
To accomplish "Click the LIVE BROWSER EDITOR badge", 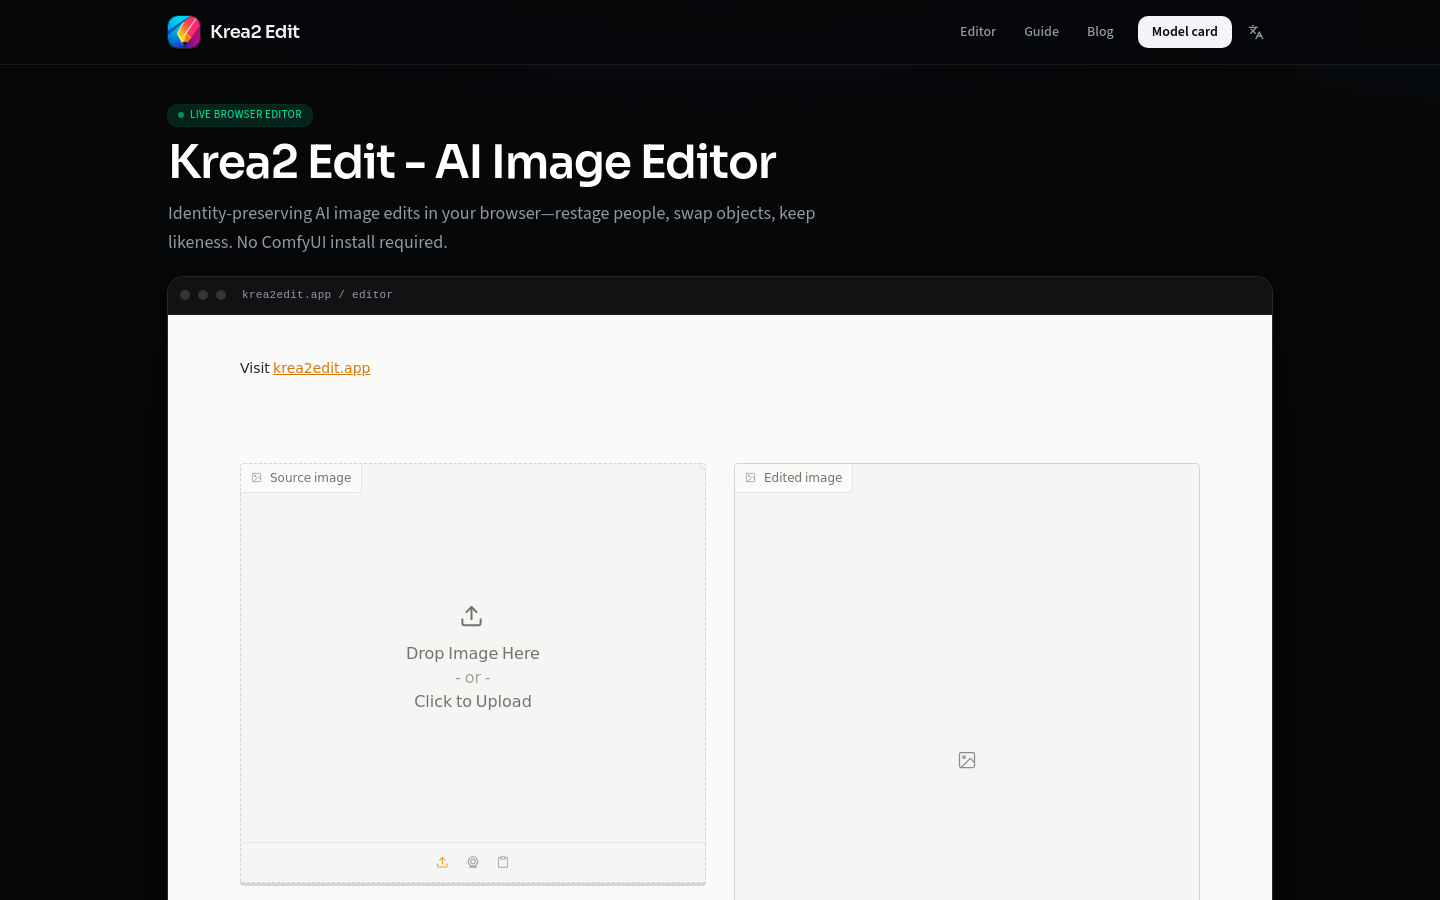I will click(x=240, y=115).
